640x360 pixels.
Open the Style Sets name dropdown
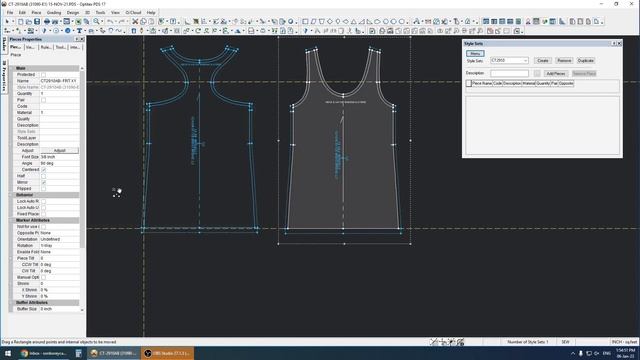pyautogui.click(x=525, y=60)
